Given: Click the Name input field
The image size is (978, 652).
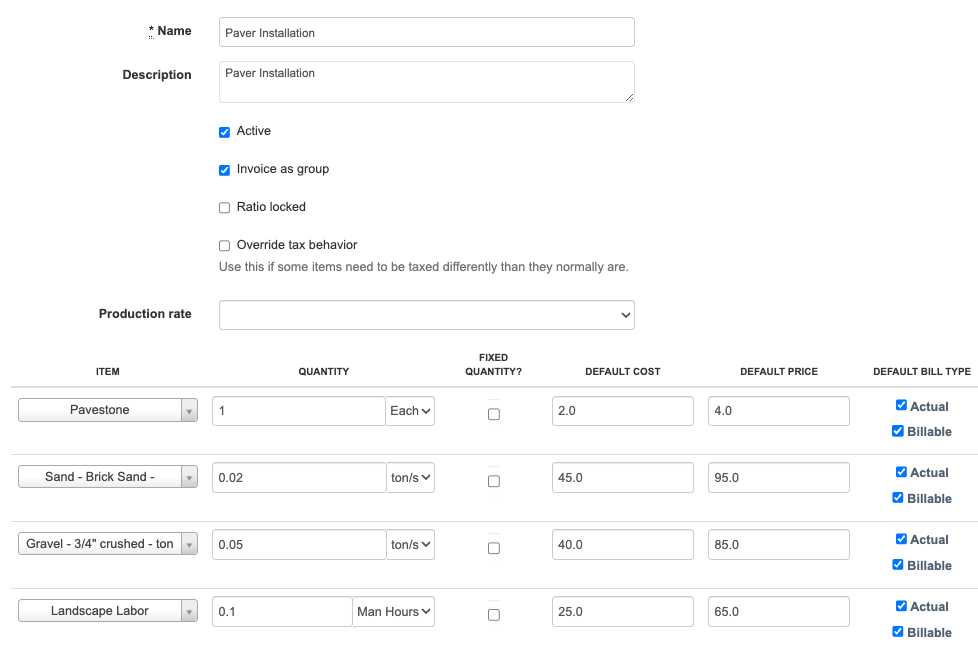Looking at the screenshot, I should click(x=426, y=32).
